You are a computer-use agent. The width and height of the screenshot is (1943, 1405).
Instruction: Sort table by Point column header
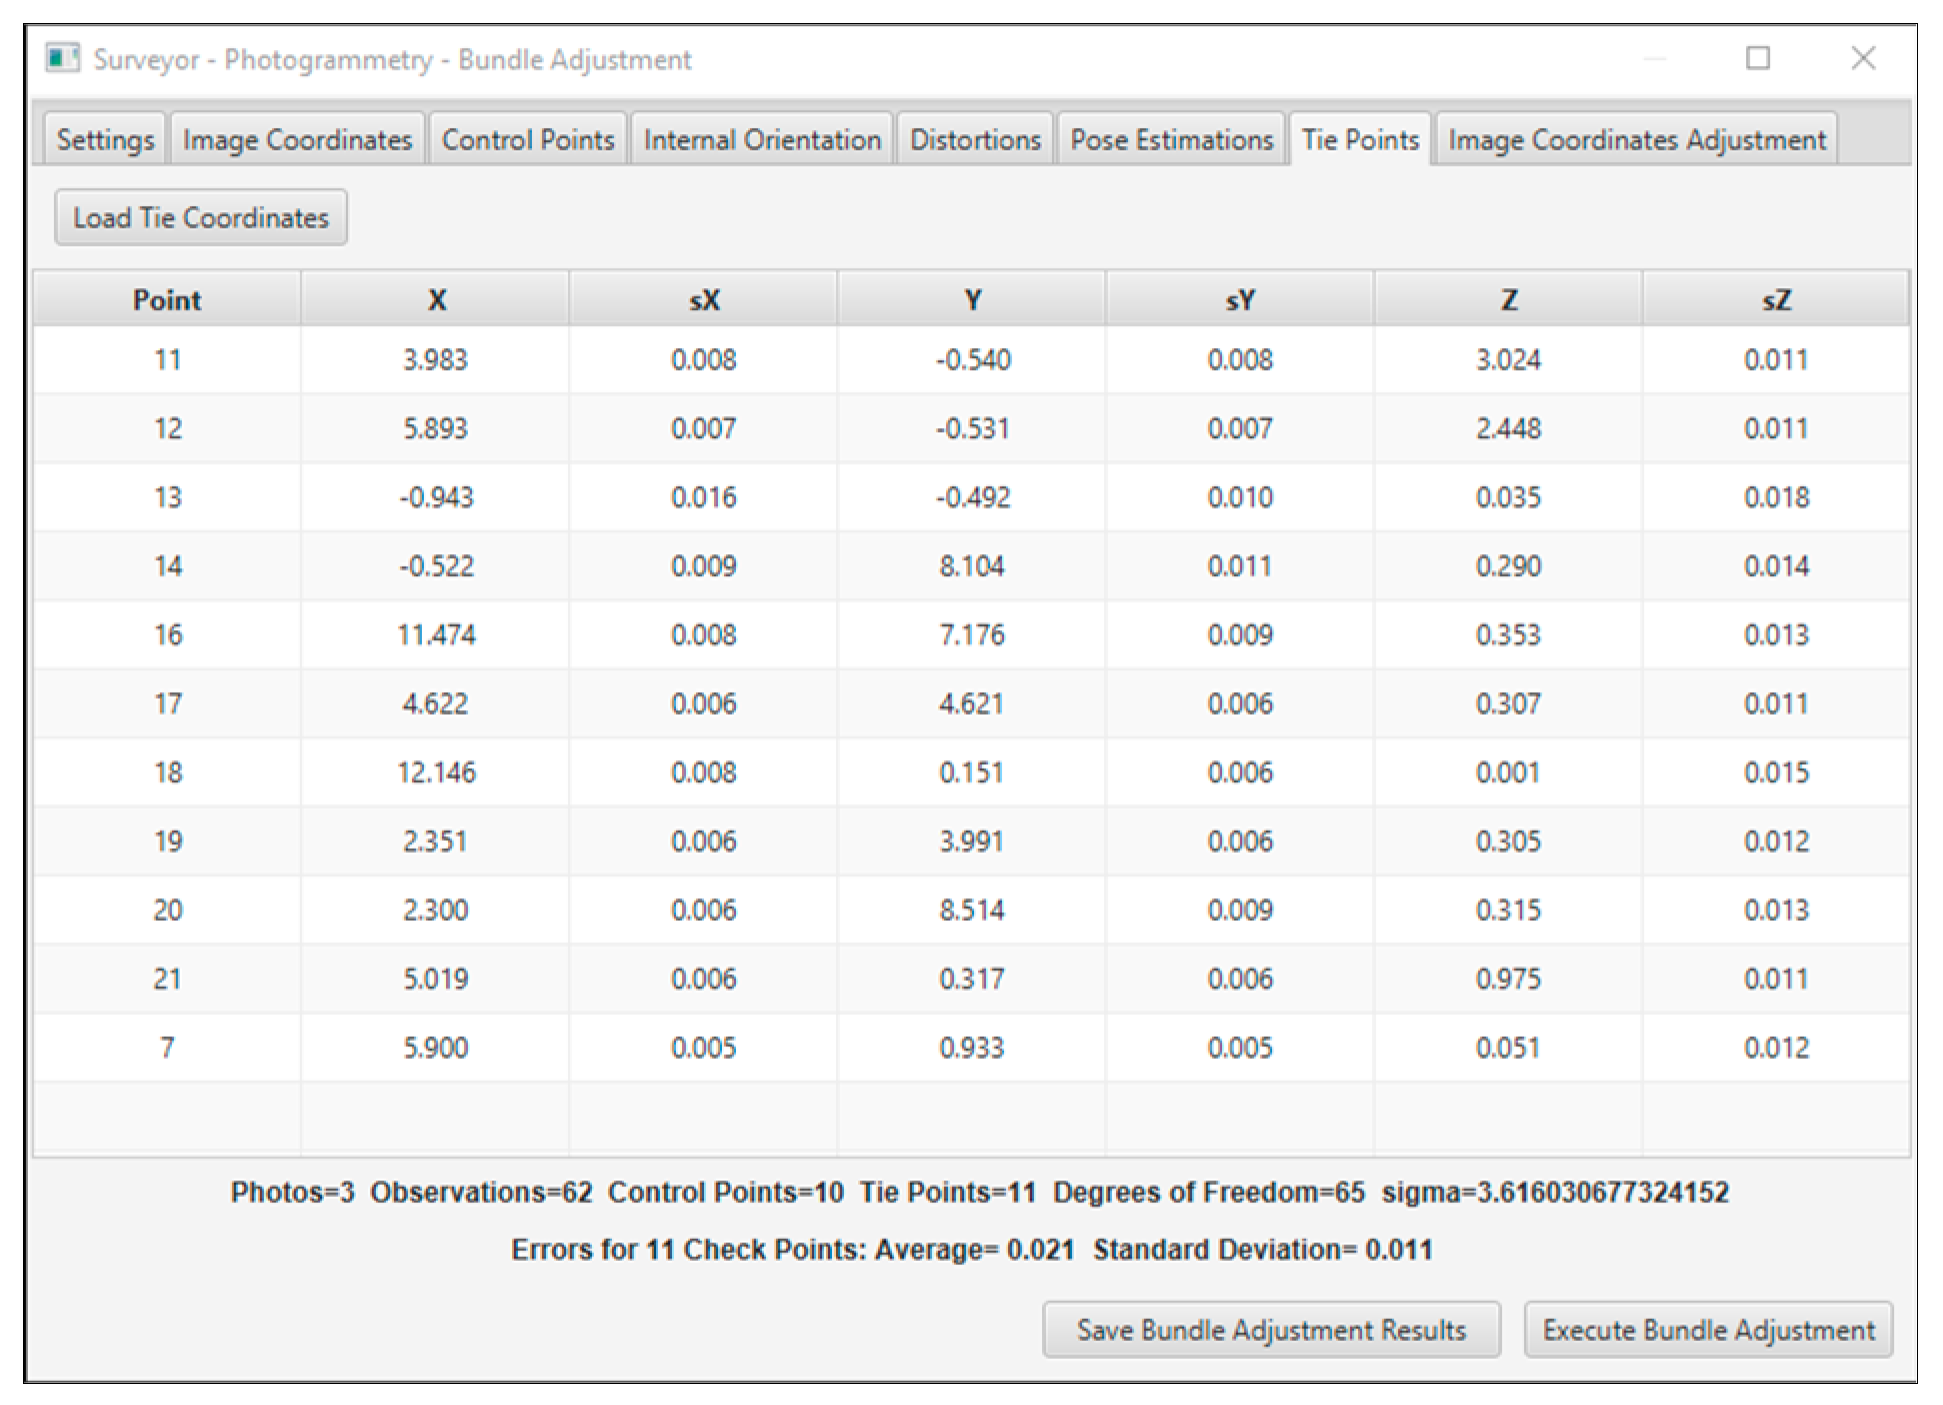point(167,300)
